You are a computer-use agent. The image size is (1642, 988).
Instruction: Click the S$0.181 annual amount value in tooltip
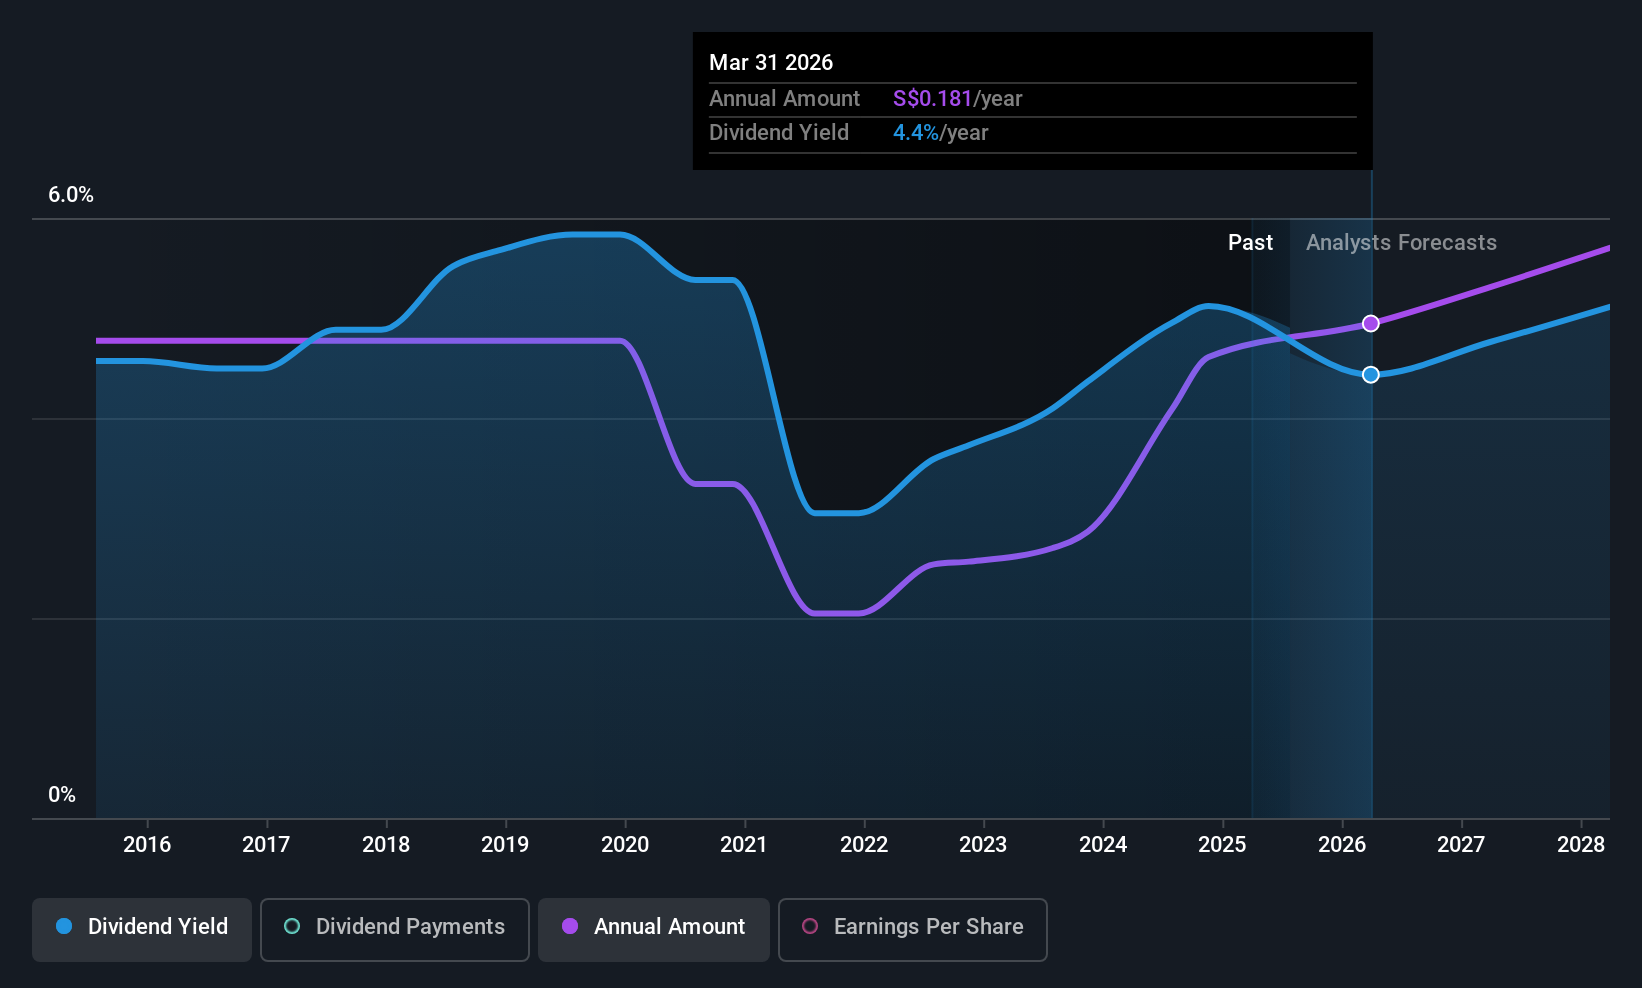[932, 98]
